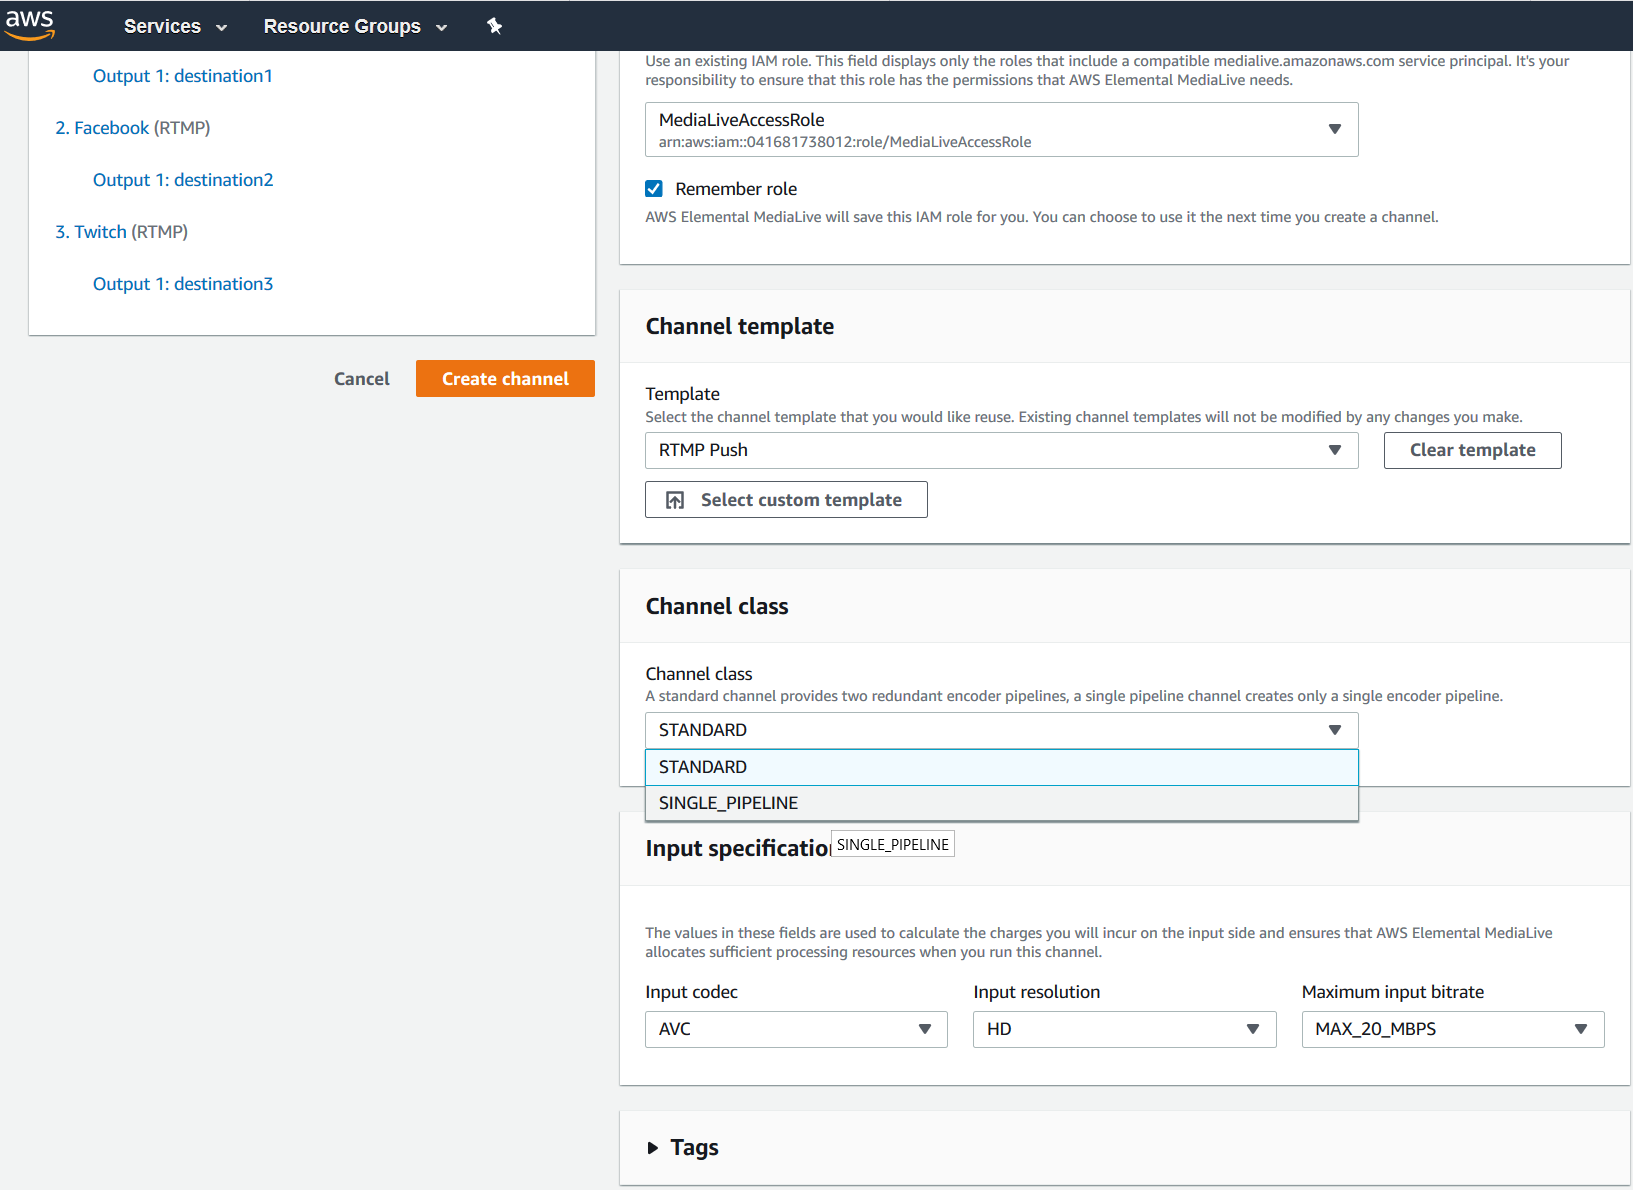Screen dimensions: 1633x1190
Task: Uncheck the Remember role checkbox
Action: [654, 189]
